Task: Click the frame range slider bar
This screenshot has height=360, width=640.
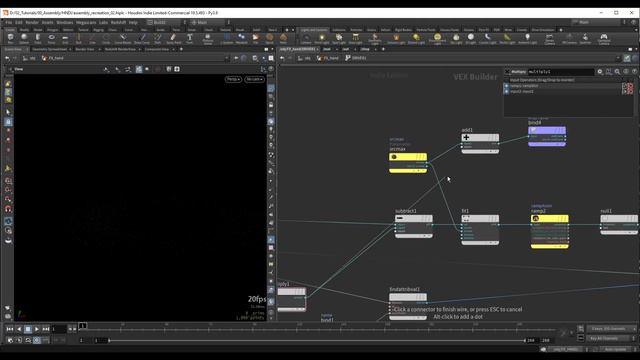Action: 317,340
